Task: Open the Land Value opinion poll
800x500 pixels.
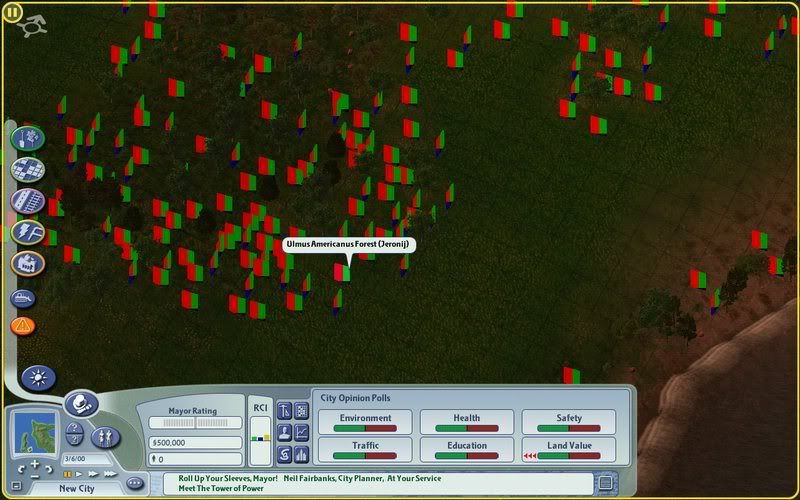Action: pyautogui.click(x=569, y=449)
